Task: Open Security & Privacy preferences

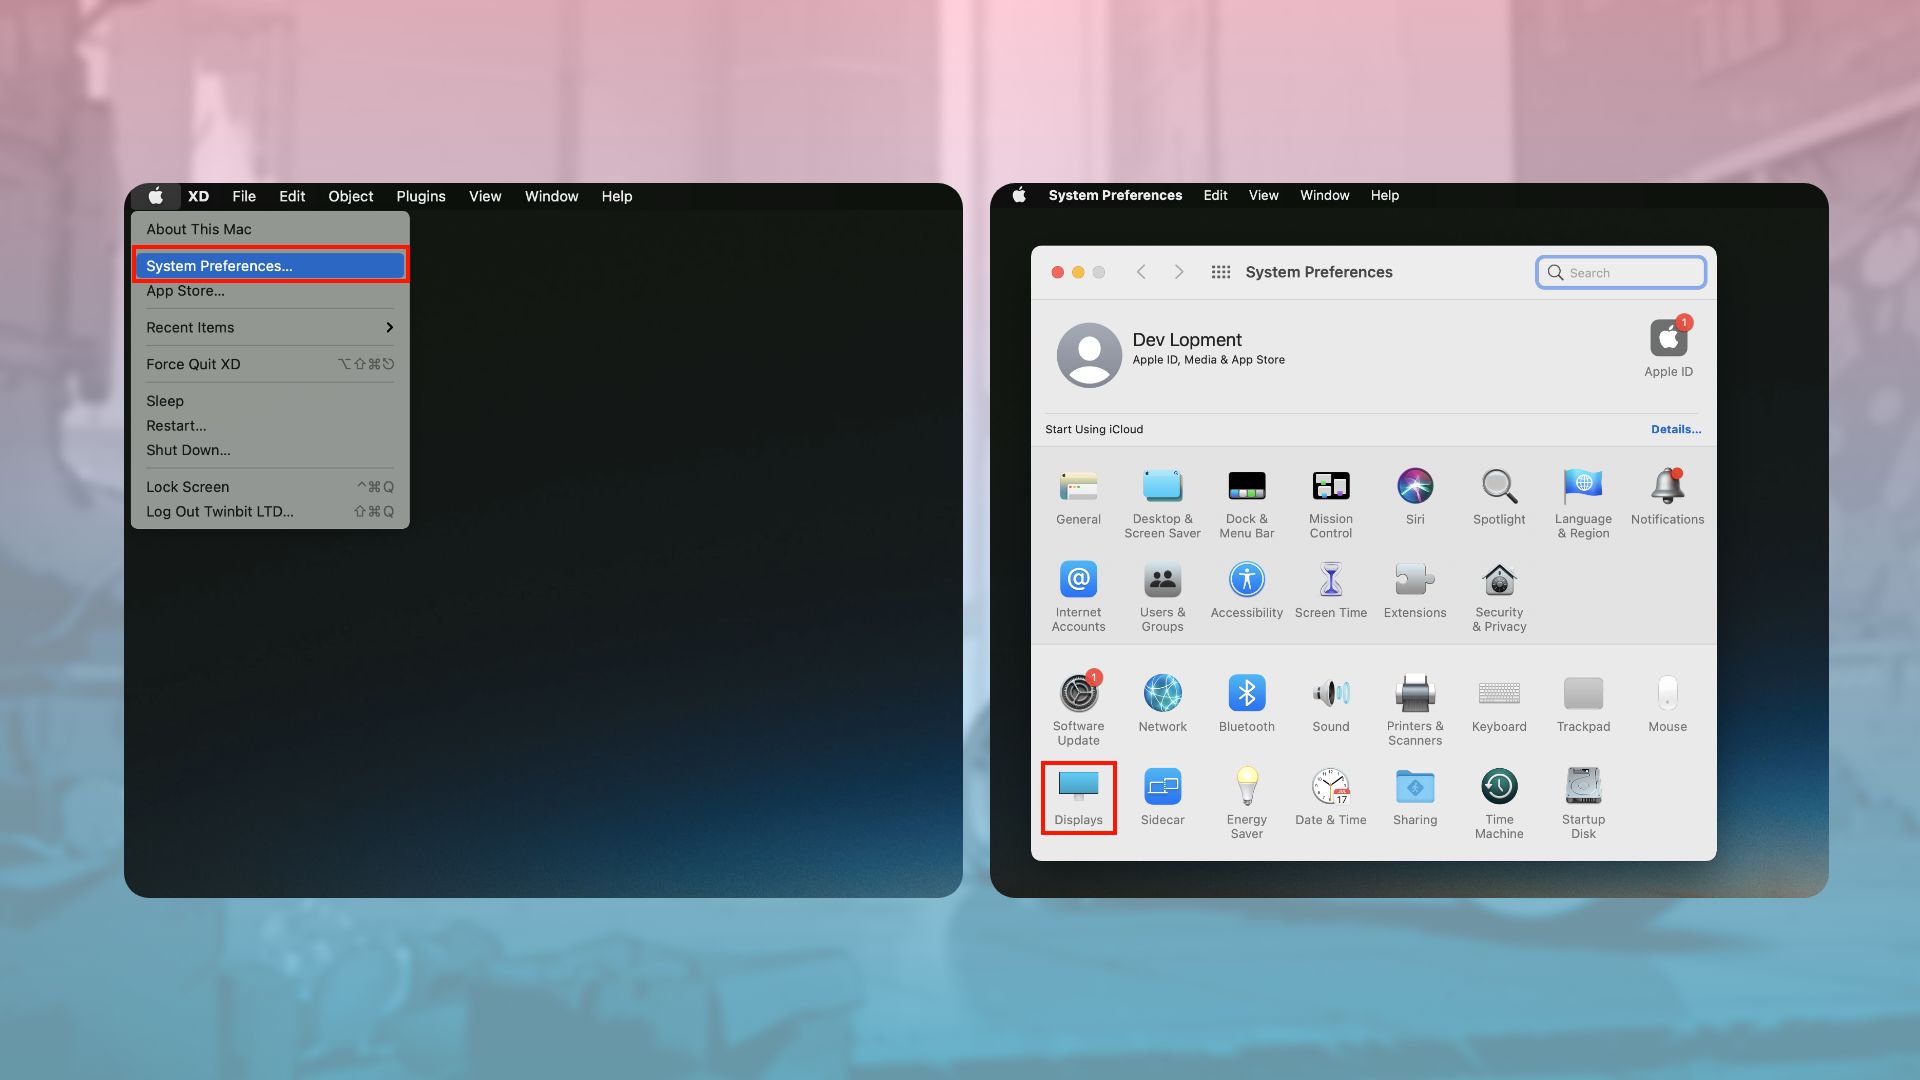Action: 1498,597
